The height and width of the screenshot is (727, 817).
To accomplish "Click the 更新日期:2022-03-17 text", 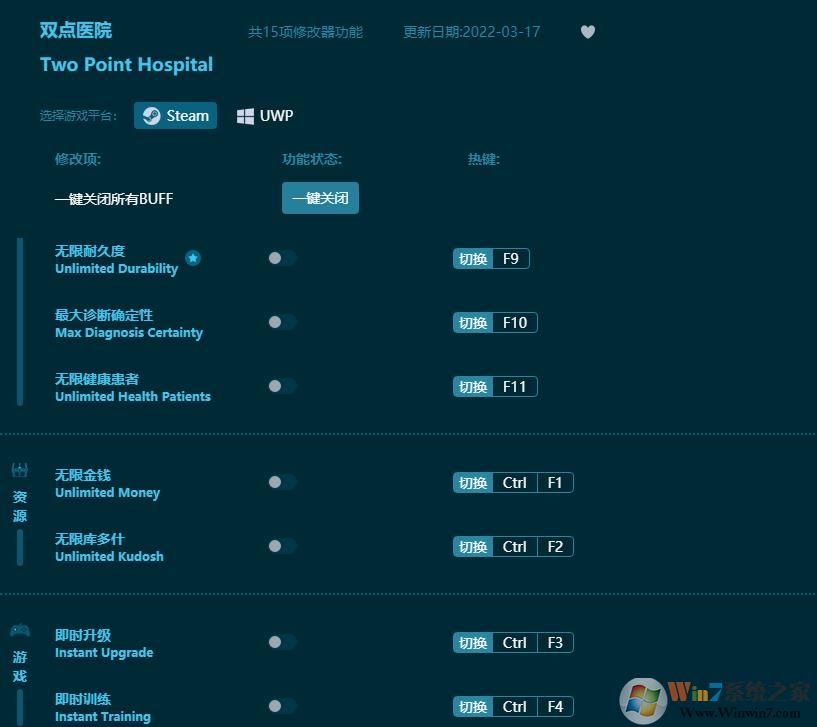I will pyautogui.click(x=472, y=32).
